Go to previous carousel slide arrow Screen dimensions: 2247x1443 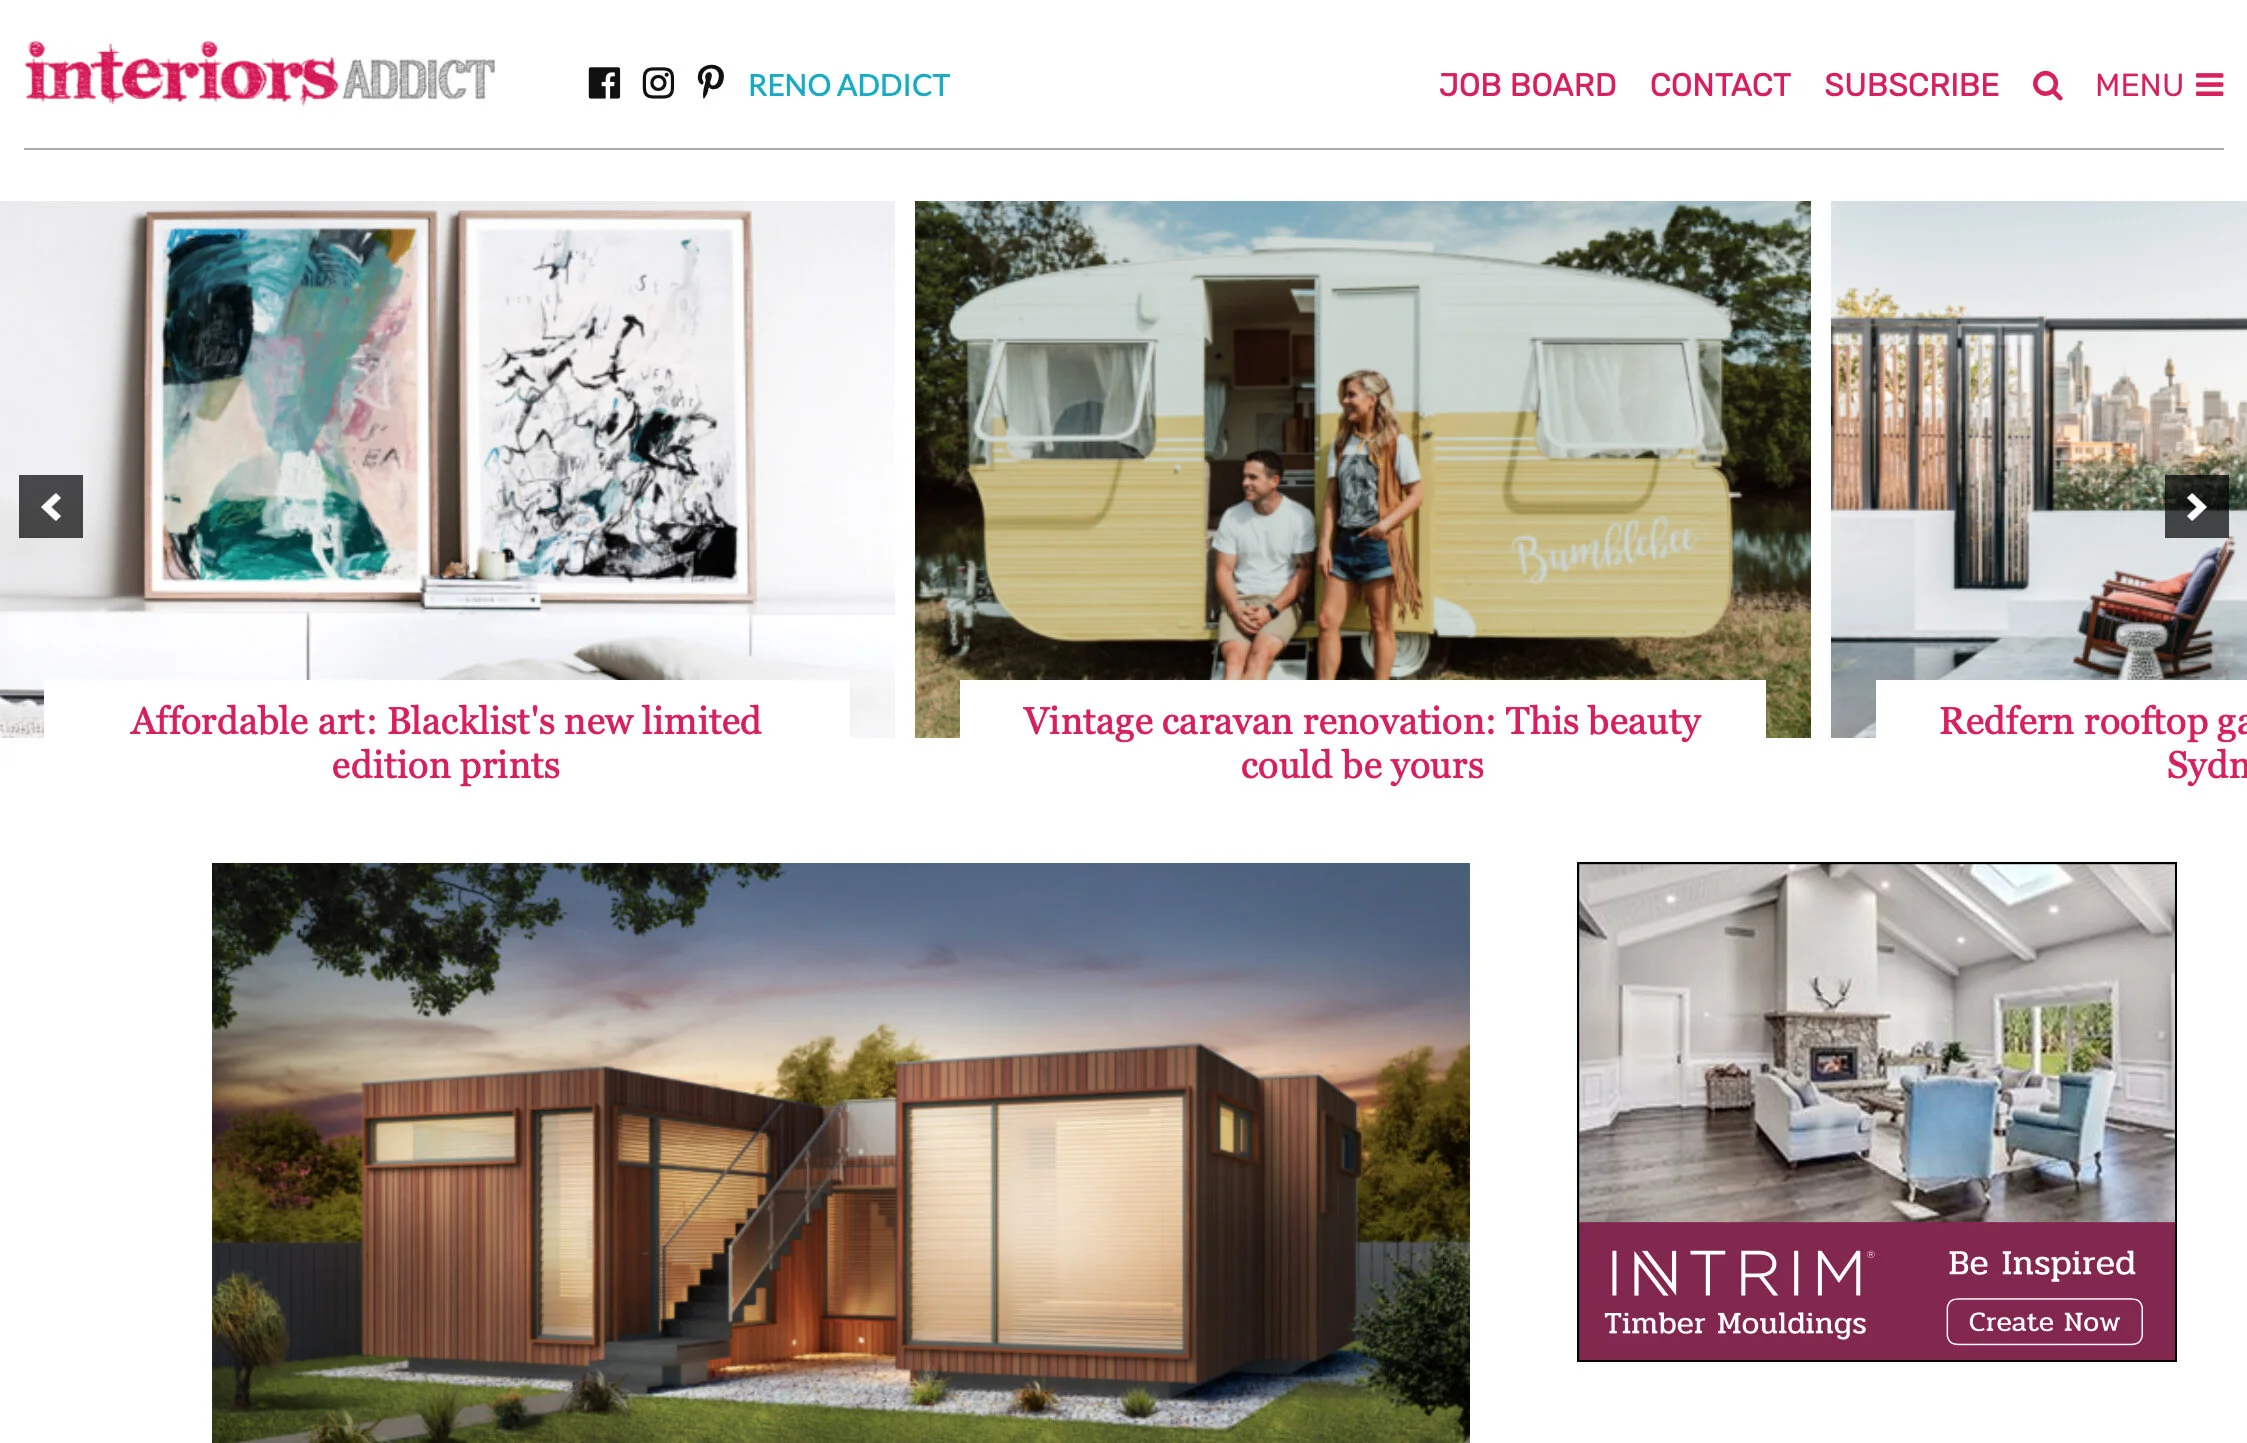51,507
